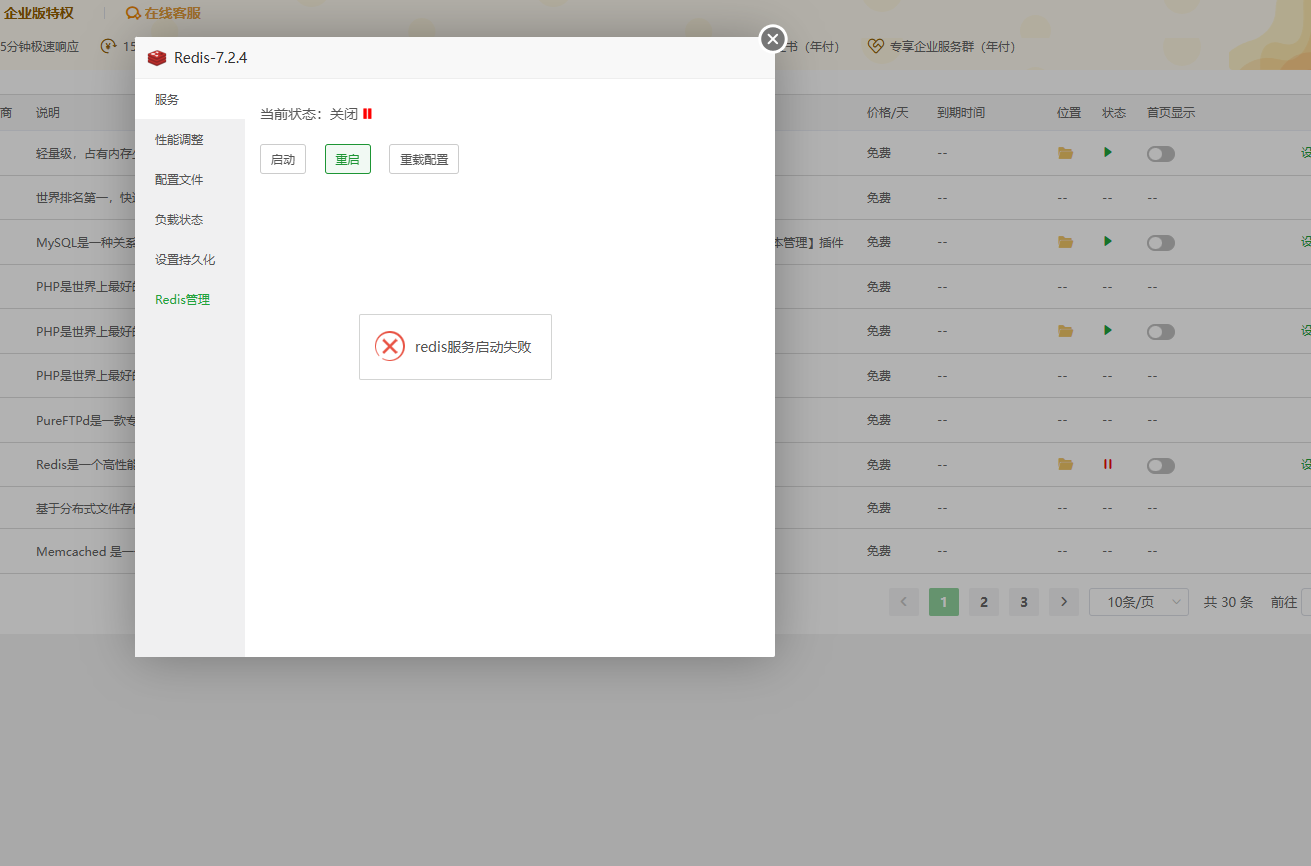
Task: Click the 在线客服 chat bubble icon
Action: click(133, 14)
